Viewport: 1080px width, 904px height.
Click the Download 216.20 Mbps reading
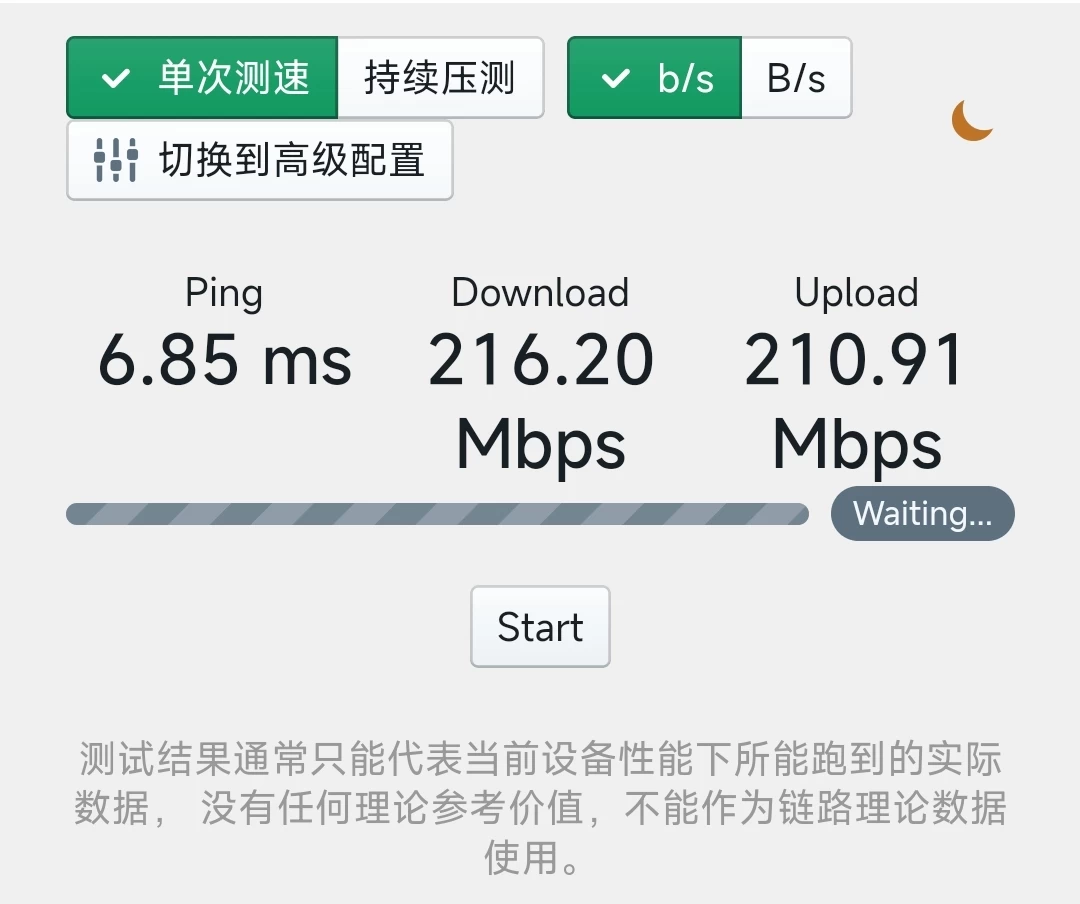541,400
